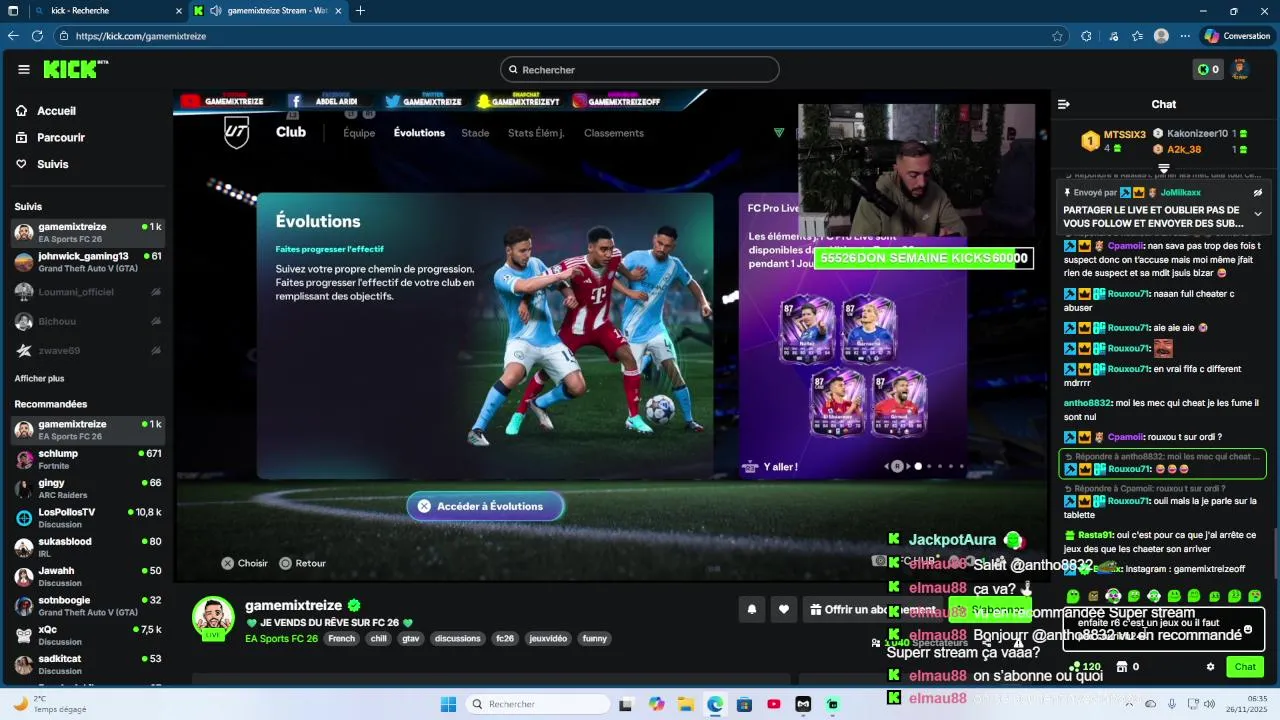Mute the tab audio speaker icon

215,11
